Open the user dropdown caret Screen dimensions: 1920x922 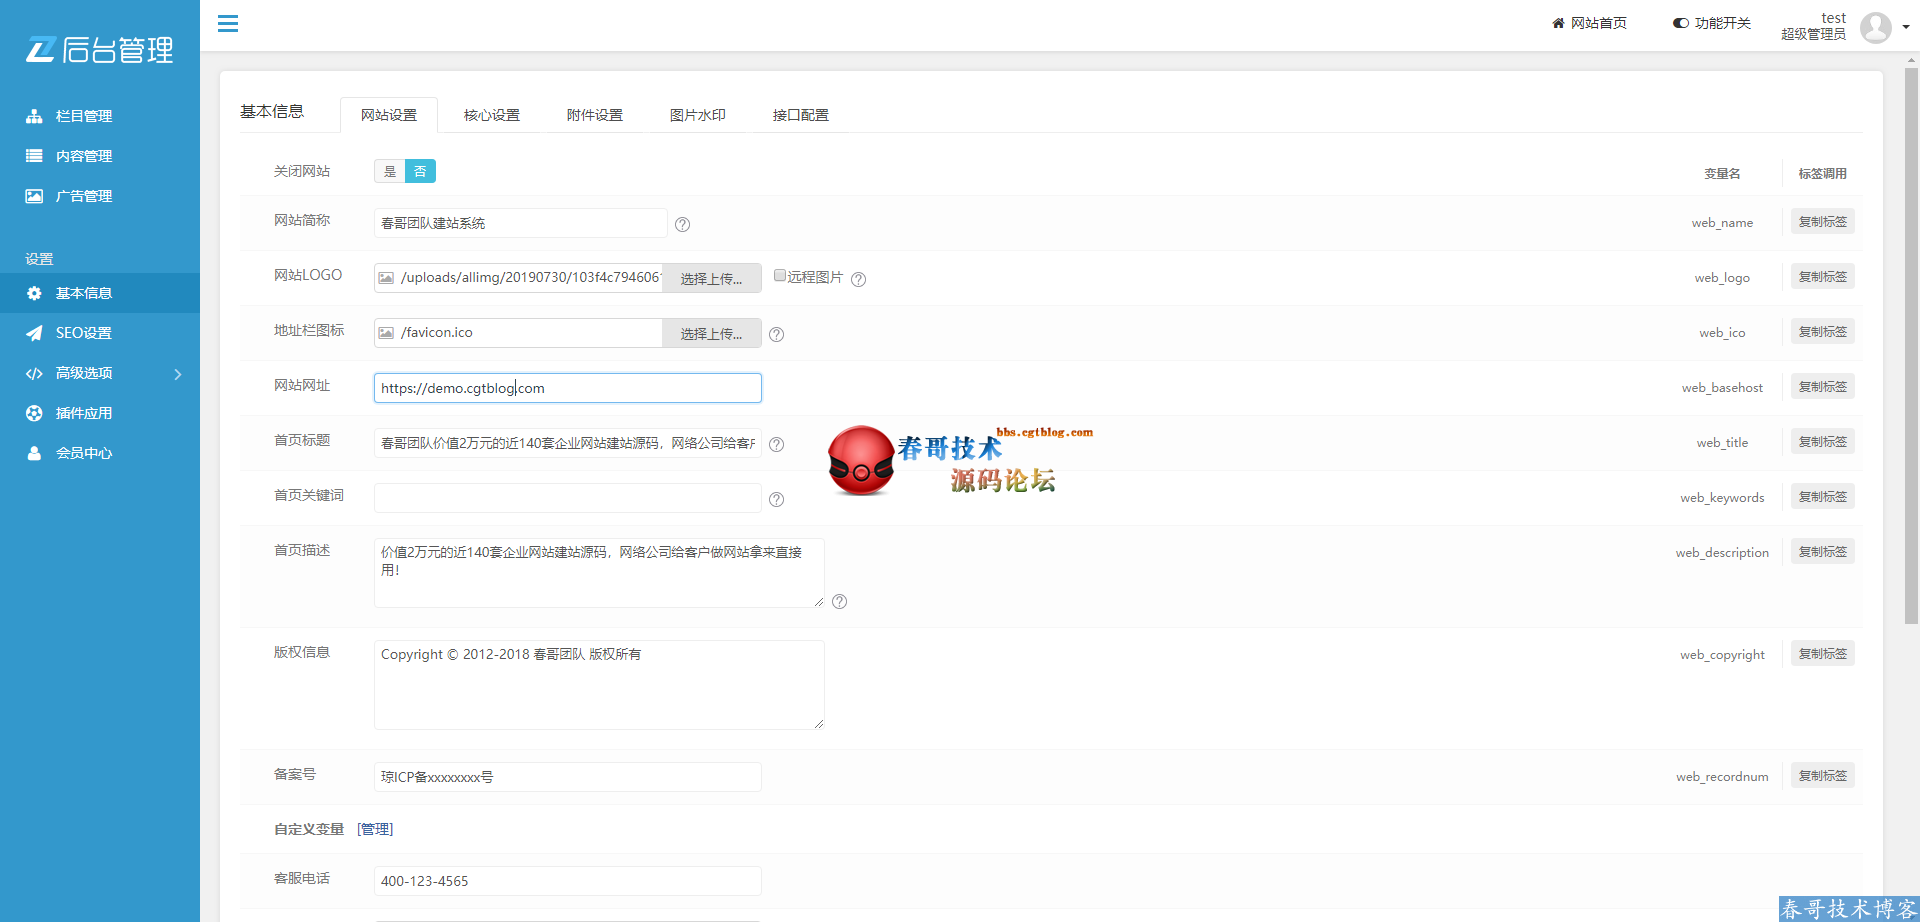(1906, 27)
